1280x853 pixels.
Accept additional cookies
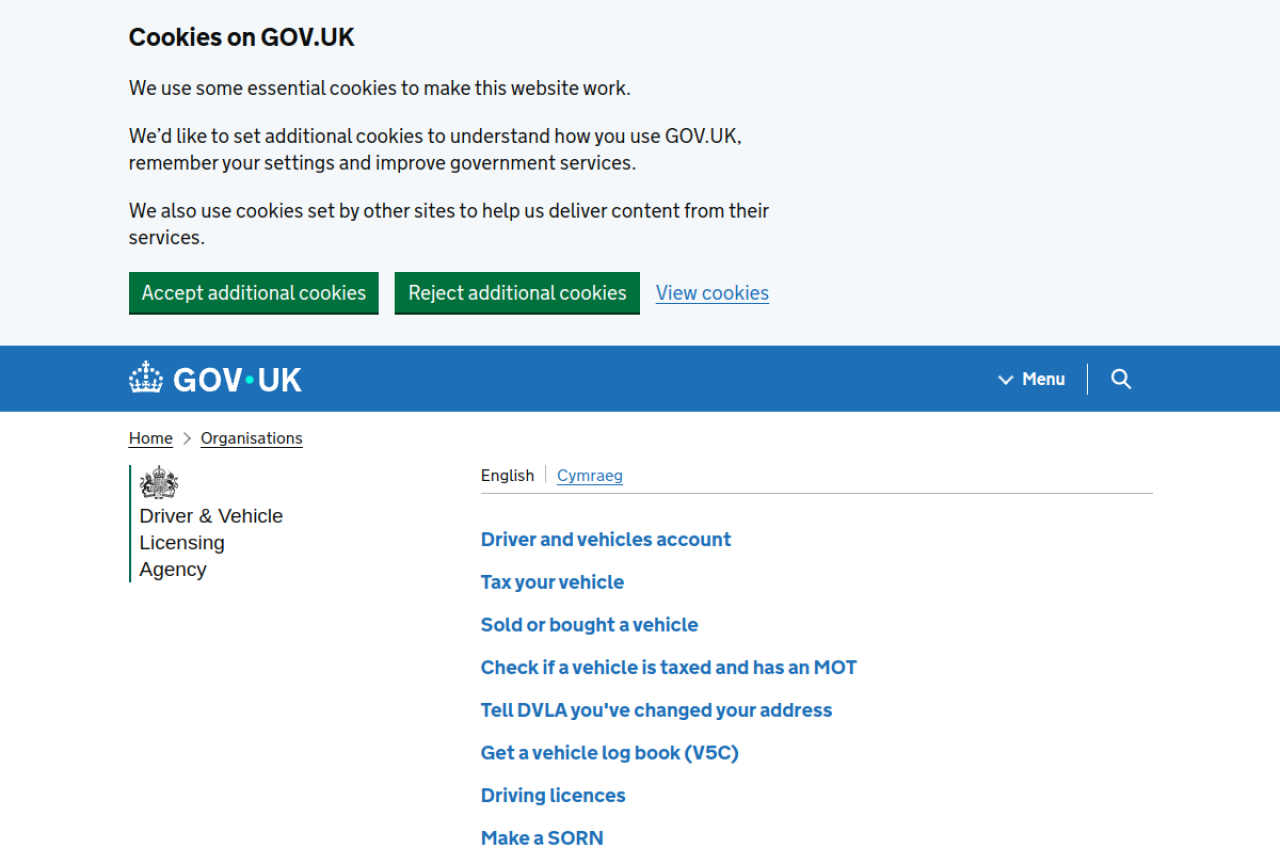pyautogui.click(x=254, y=293)
